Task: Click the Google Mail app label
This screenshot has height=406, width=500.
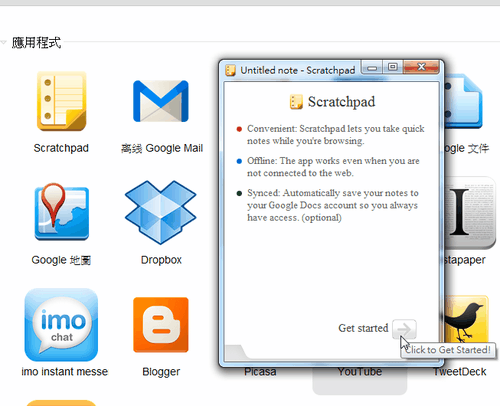Action: tap(162, 148)
